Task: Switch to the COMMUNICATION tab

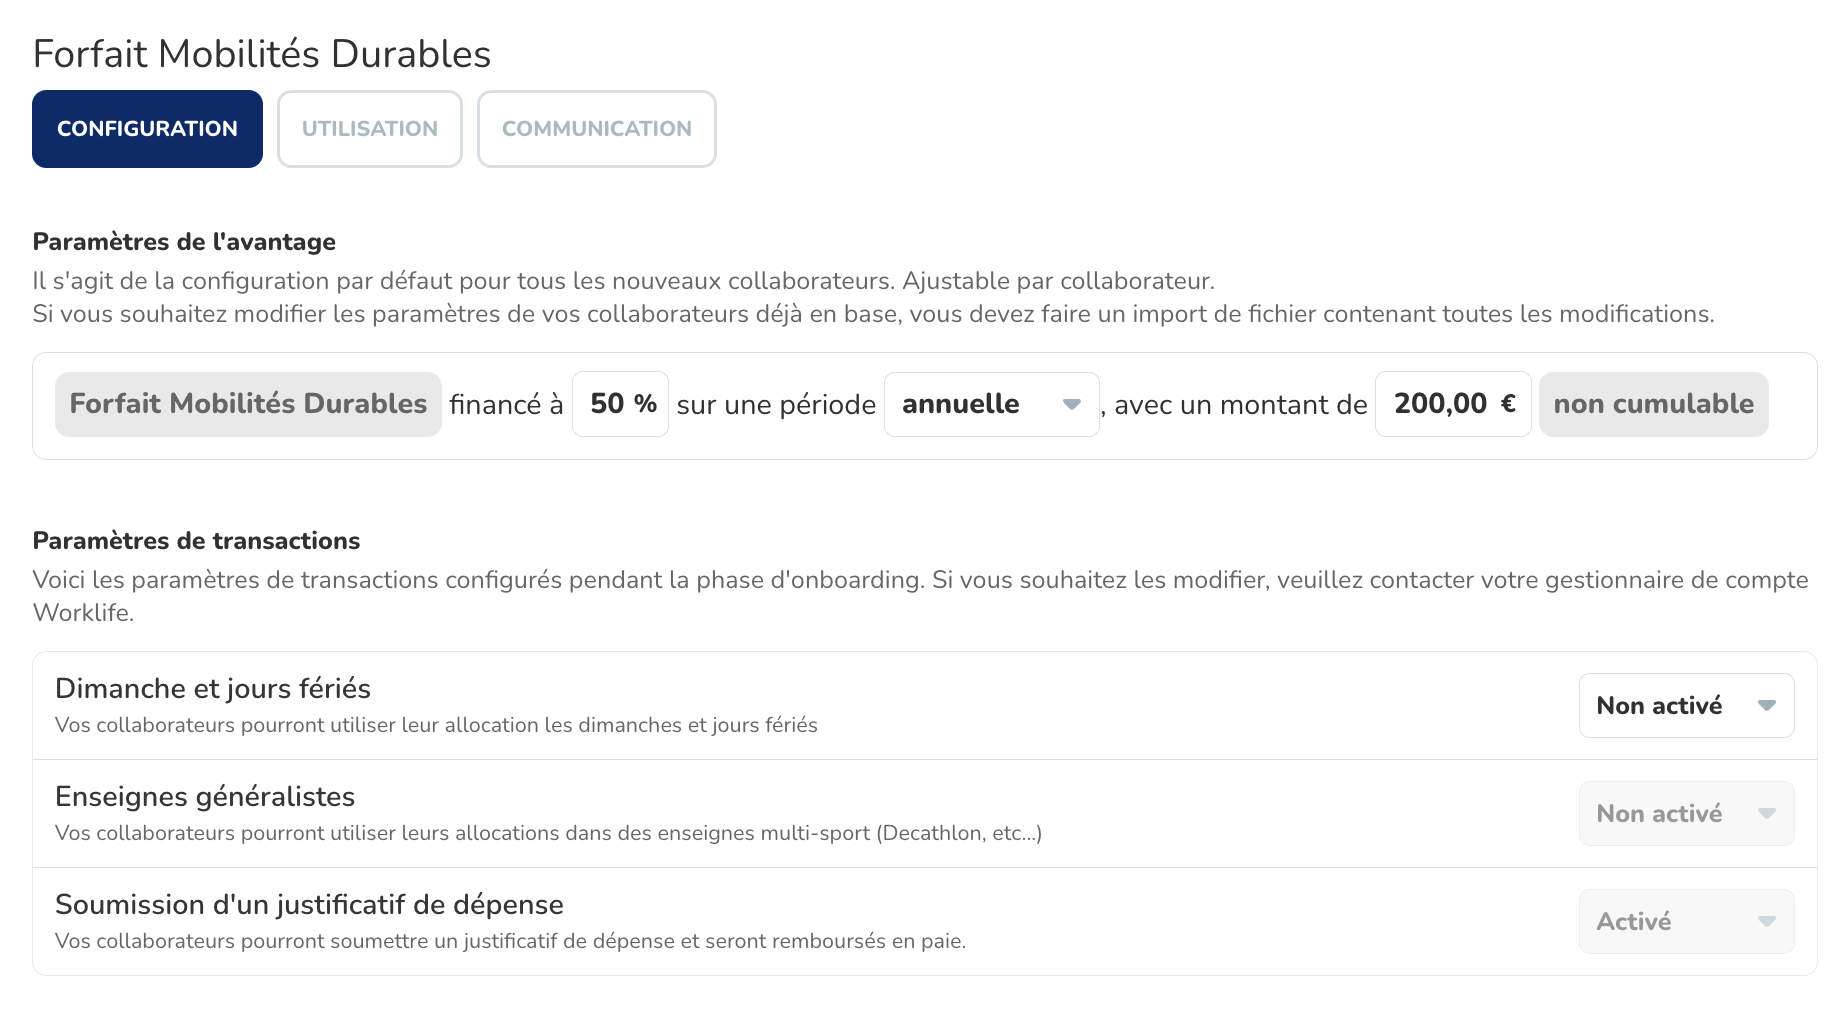Action: click(596, 129)
